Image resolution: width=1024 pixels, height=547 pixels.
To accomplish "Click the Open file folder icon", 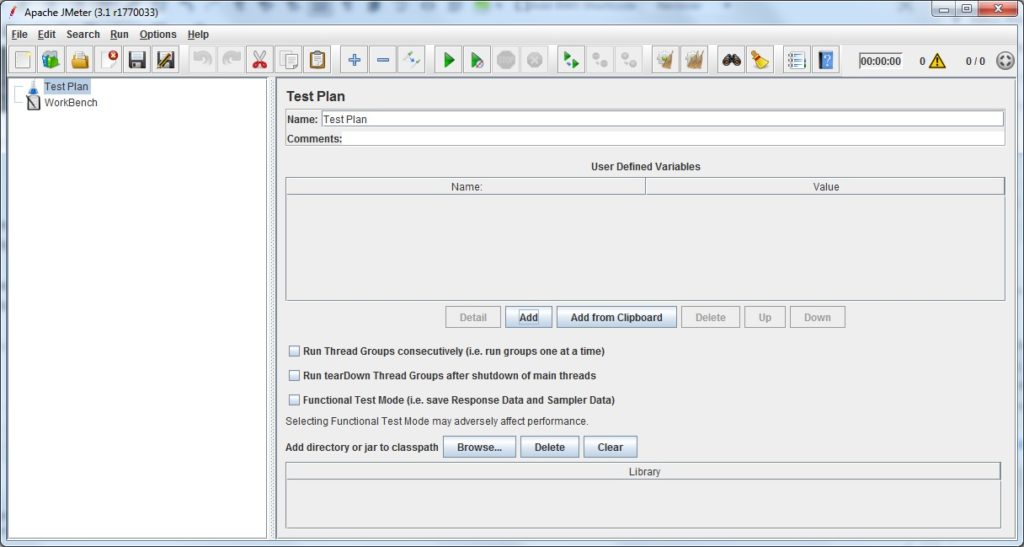I will point(80,61).
